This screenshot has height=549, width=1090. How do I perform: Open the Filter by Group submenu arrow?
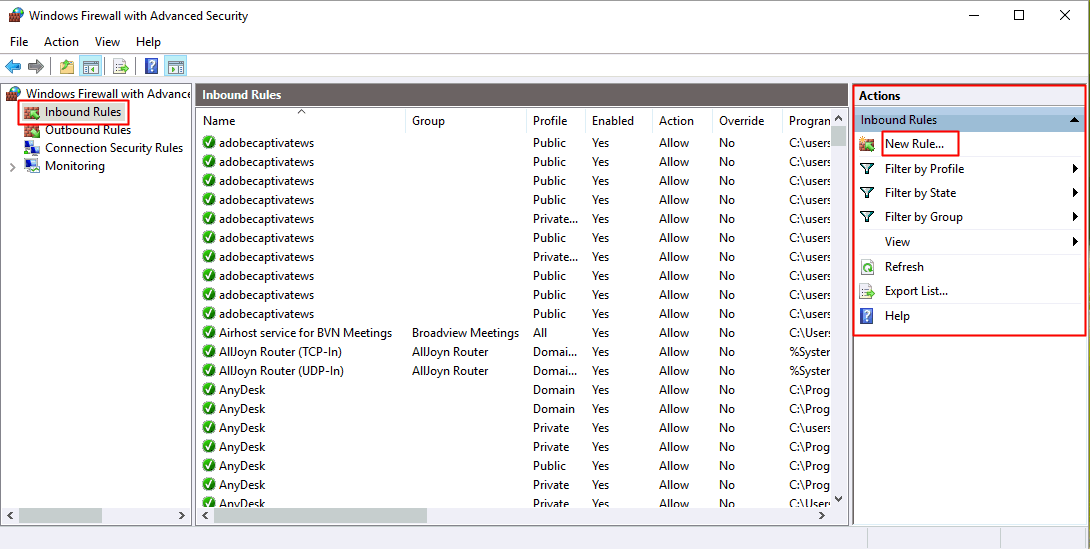(x=1075, y=218)
